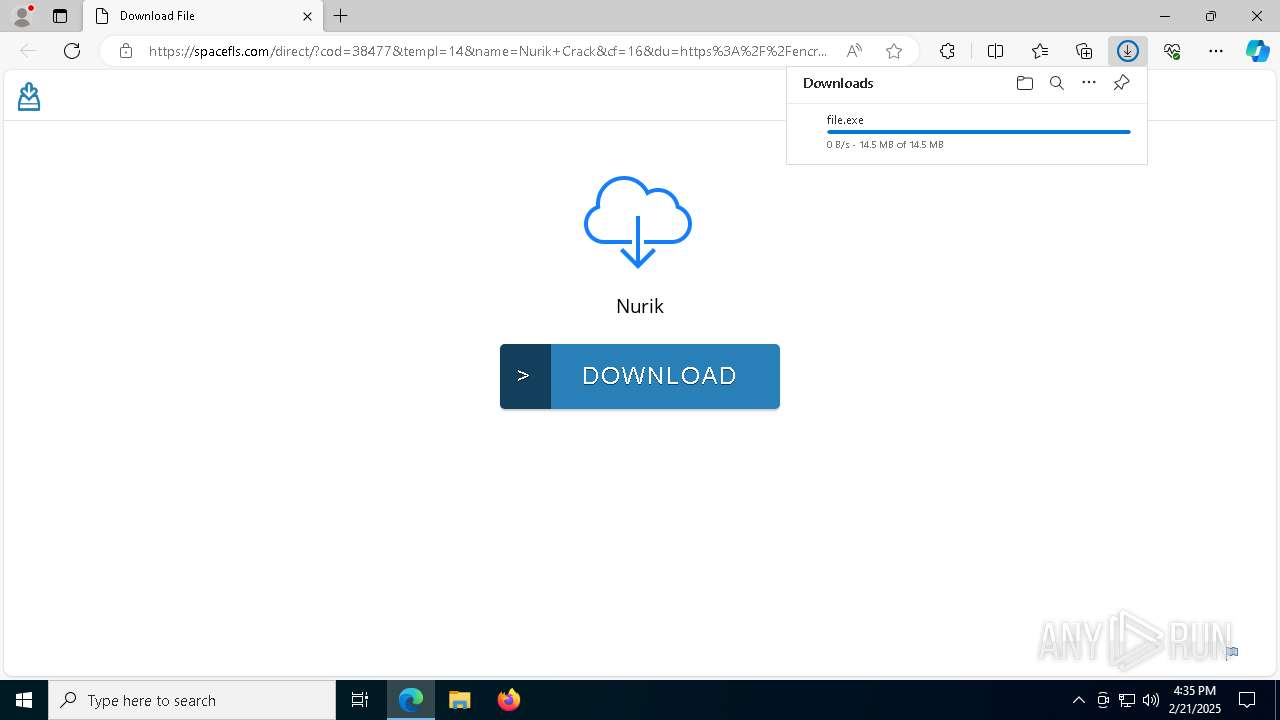
Task: Click the Read aloud icon in address bar
Action: coord(854,51)
